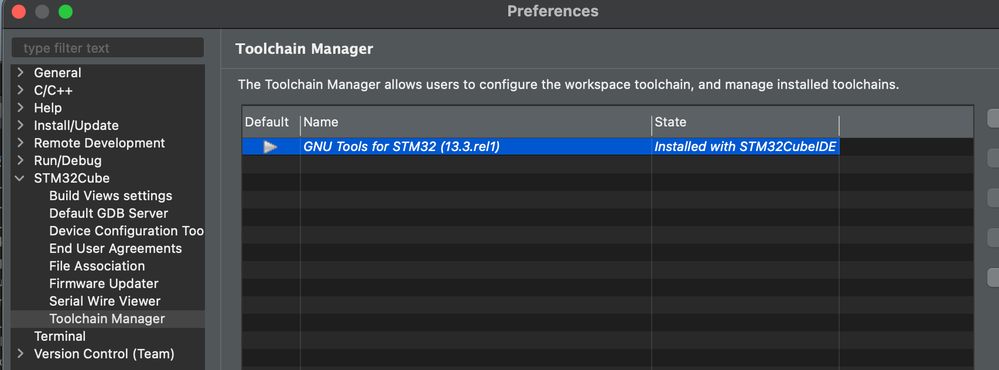Screen dimensions: 999x370
Task: Click the State column header
Action: coord(745,122)
